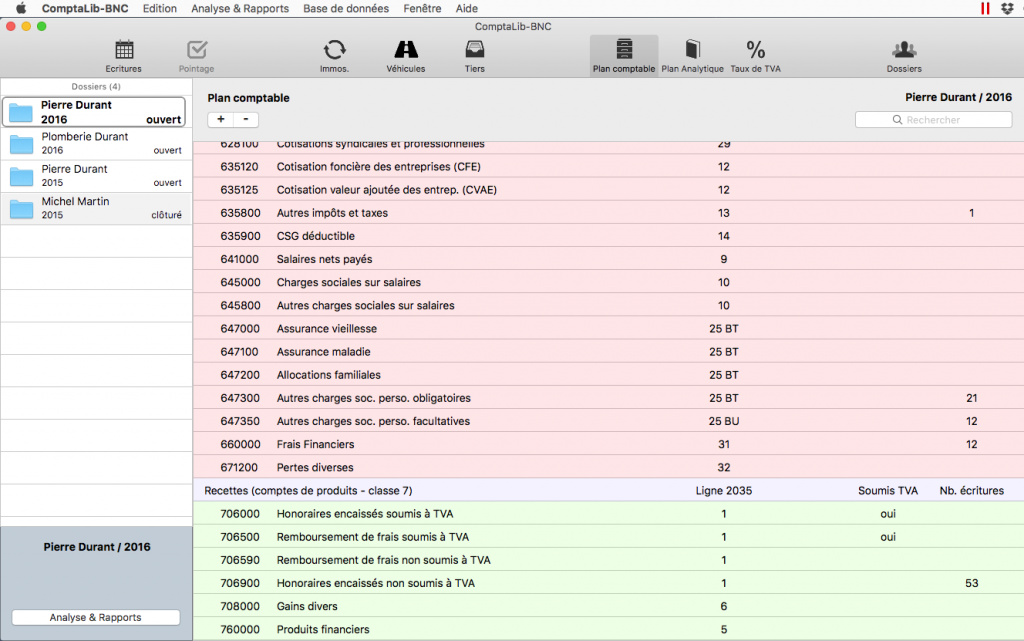
Task: Click the "oui" TVA value for account 706500
Action: click(x=888, y=537)
